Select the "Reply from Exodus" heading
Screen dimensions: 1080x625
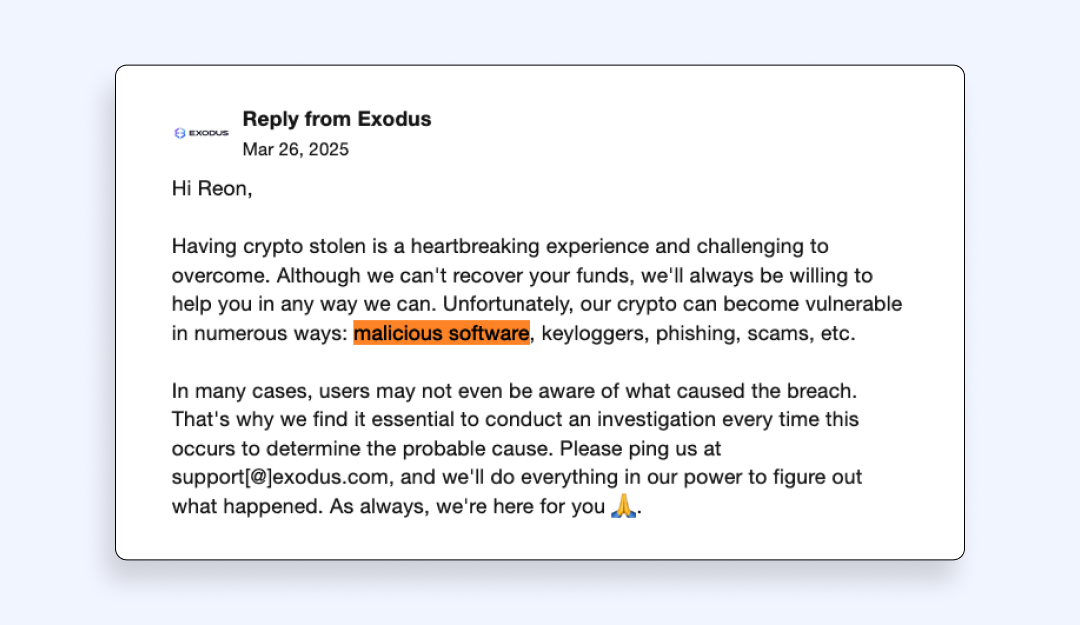[337, 119]
